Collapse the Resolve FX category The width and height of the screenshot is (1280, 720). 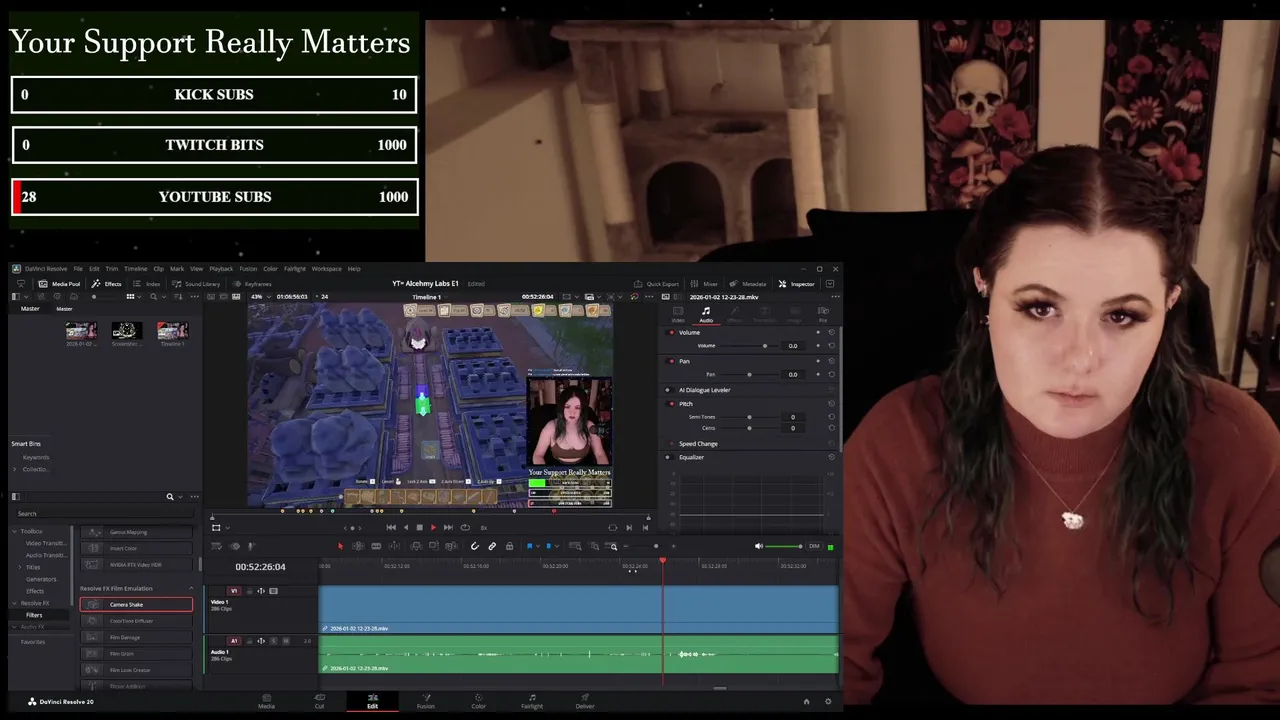coord(14,603)
